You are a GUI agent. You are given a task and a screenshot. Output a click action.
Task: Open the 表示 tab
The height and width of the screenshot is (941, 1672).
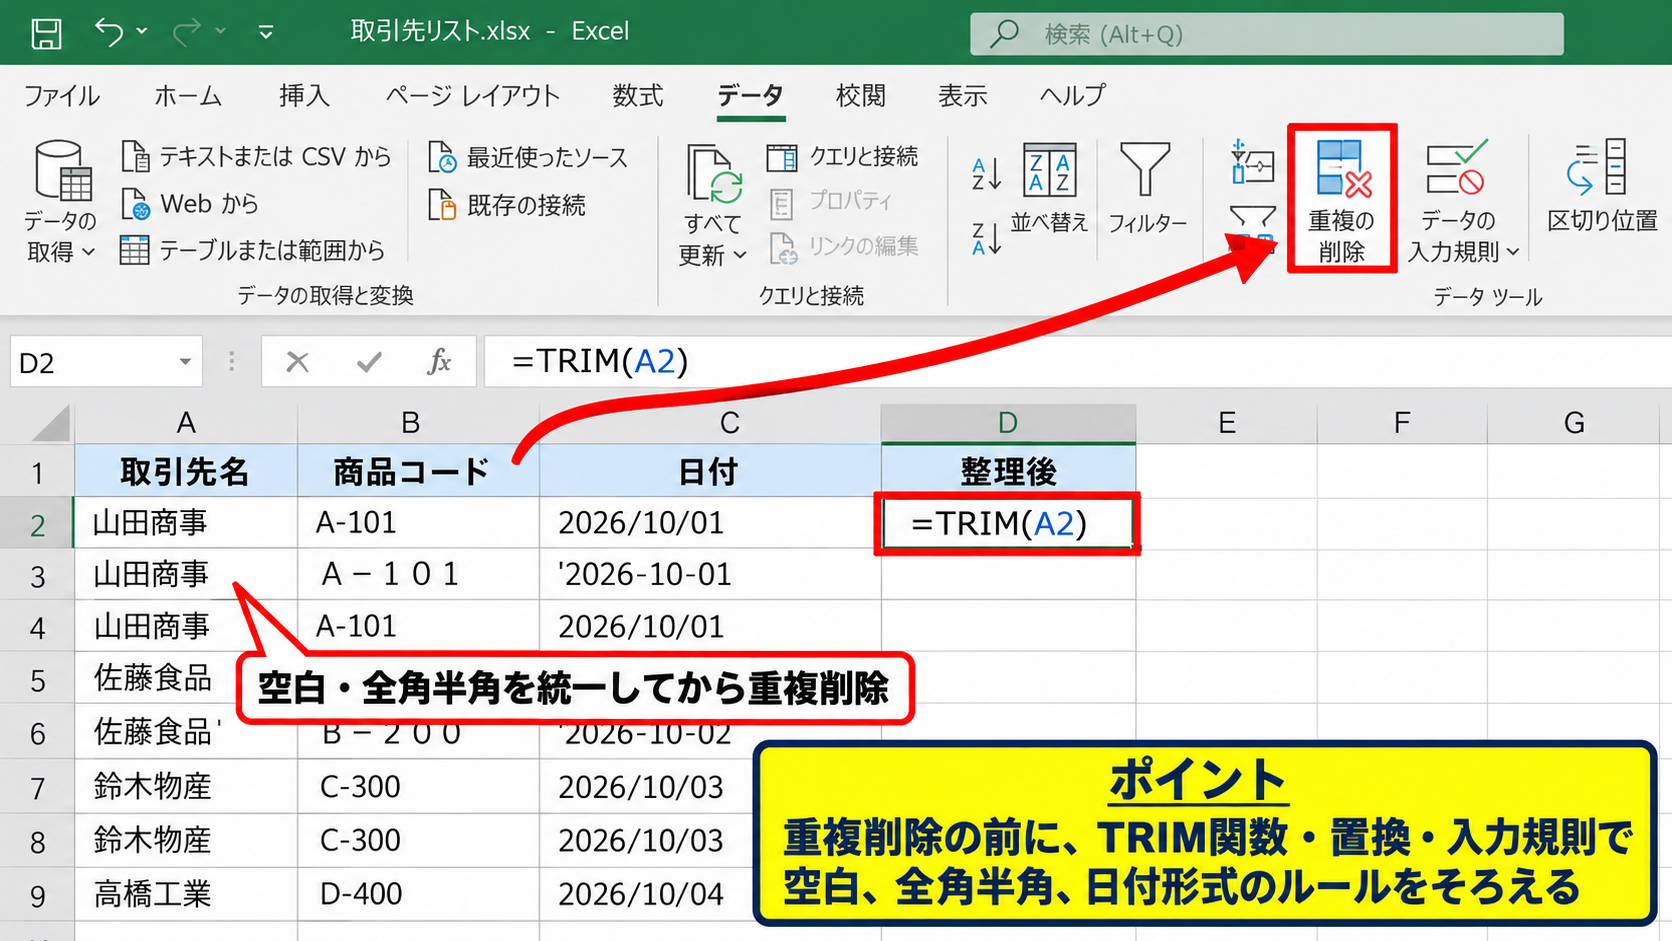point(962,96)
